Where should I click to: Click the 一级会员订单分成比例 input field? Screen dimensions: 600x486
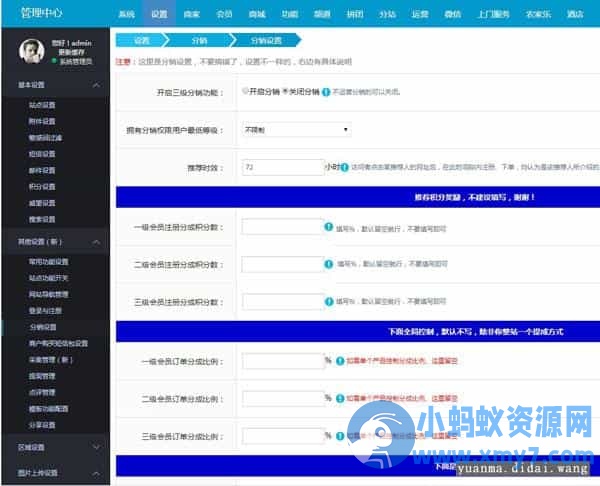(x=283, y=361)
